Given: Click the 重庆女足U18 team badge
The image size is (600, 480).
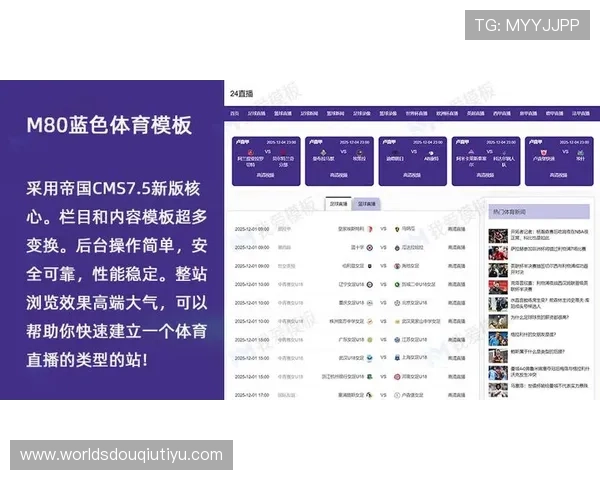Looking at the screenshot, I should point(370,303).
